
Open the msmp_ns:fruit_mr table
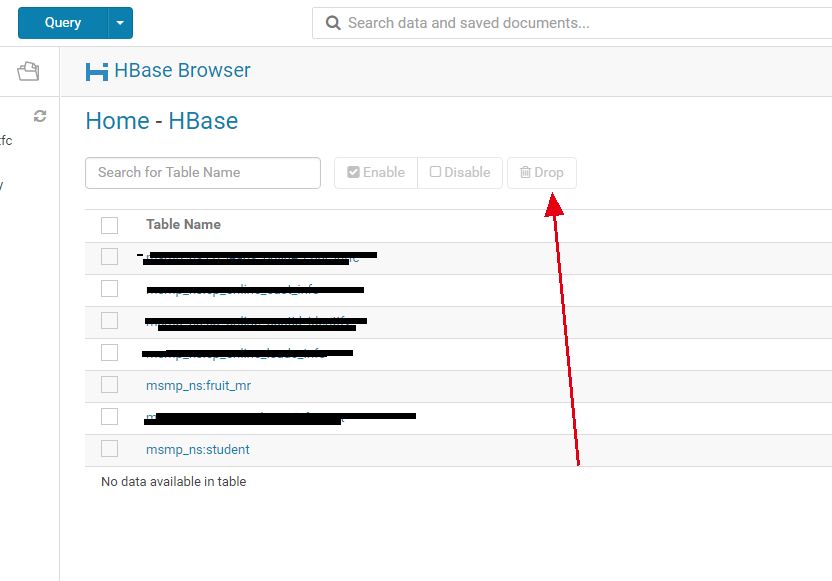(198, 386)
